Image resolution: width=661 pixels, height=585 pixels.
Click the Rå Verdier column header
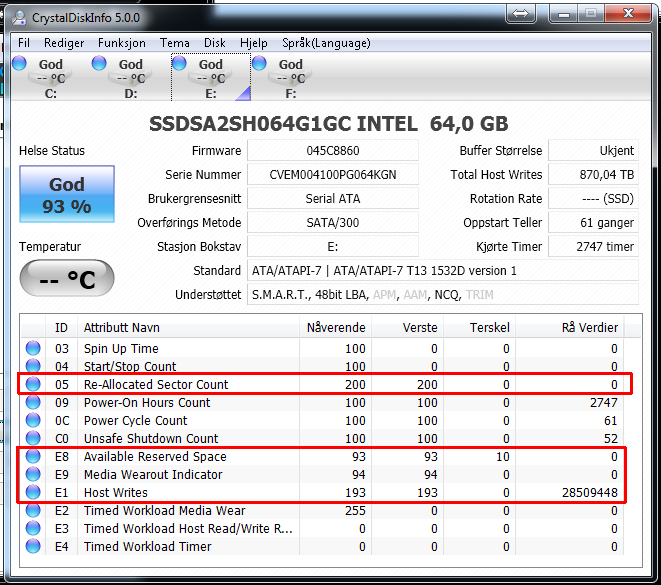[x=570, y=327]
